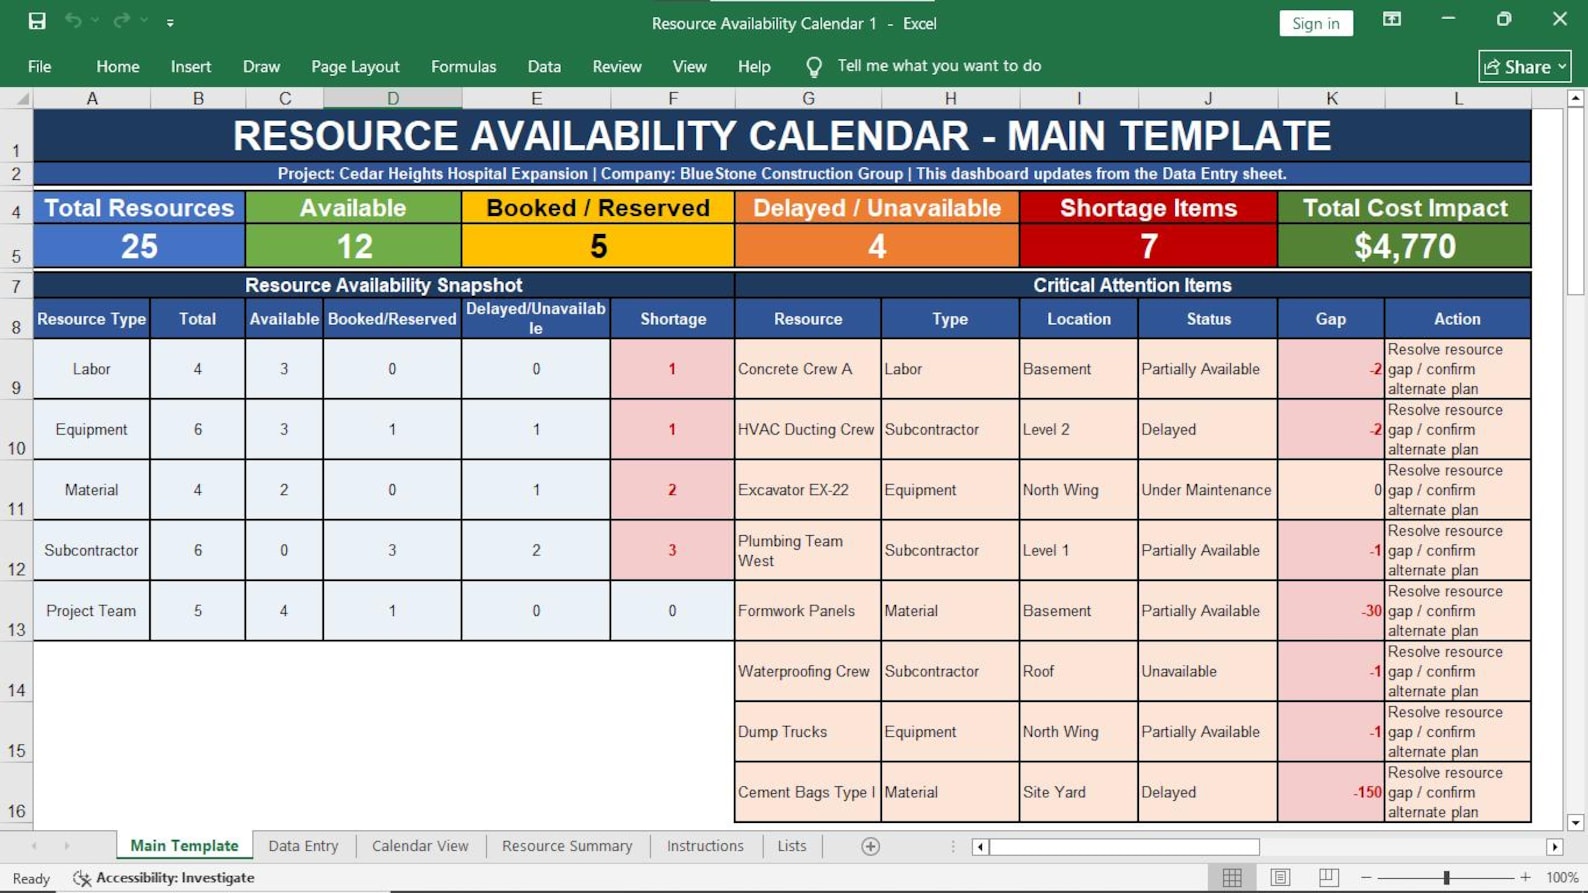The width and height of the screenshot is (1588, 893).
Task: Click the zoom out minus button
Action: tap(1366, 877)
